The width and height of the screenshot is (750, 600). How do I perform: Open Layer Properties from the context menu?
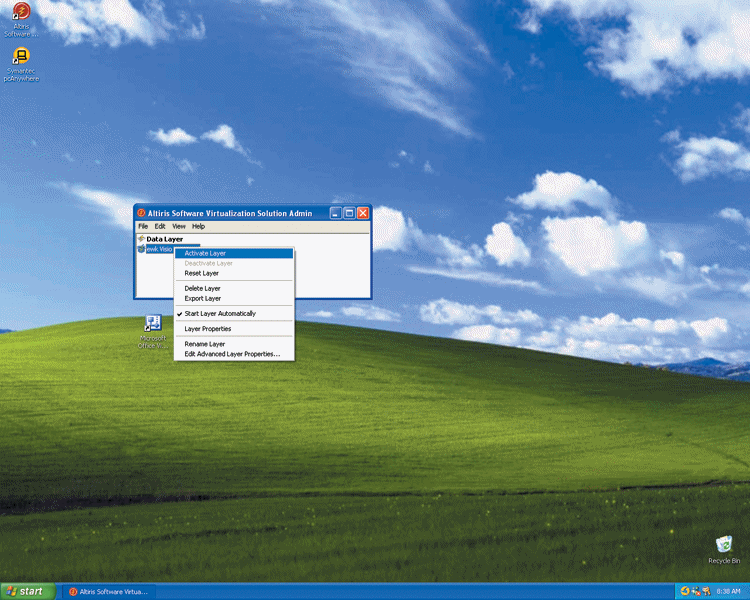(x=234, y=329)
